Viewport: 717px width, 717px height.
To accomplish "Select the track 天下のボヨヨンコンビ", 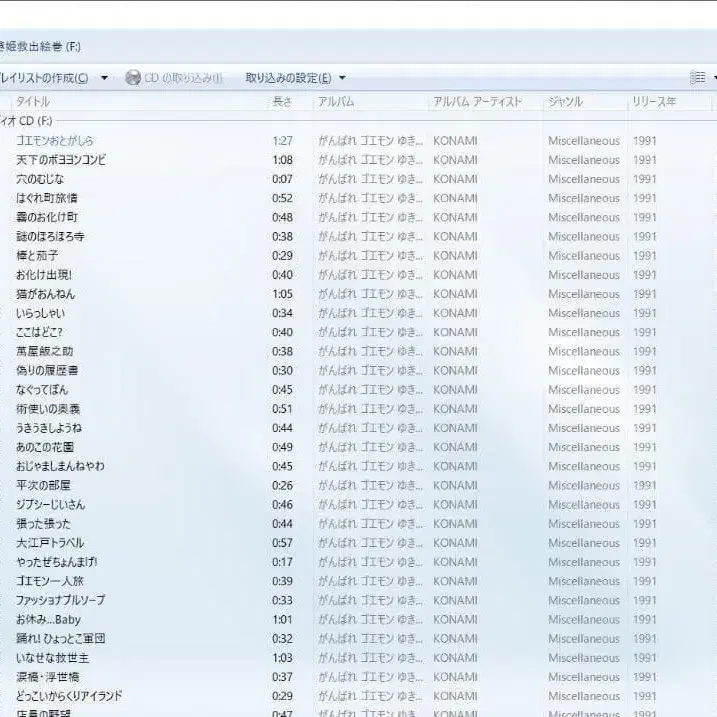I will [61, 160].
